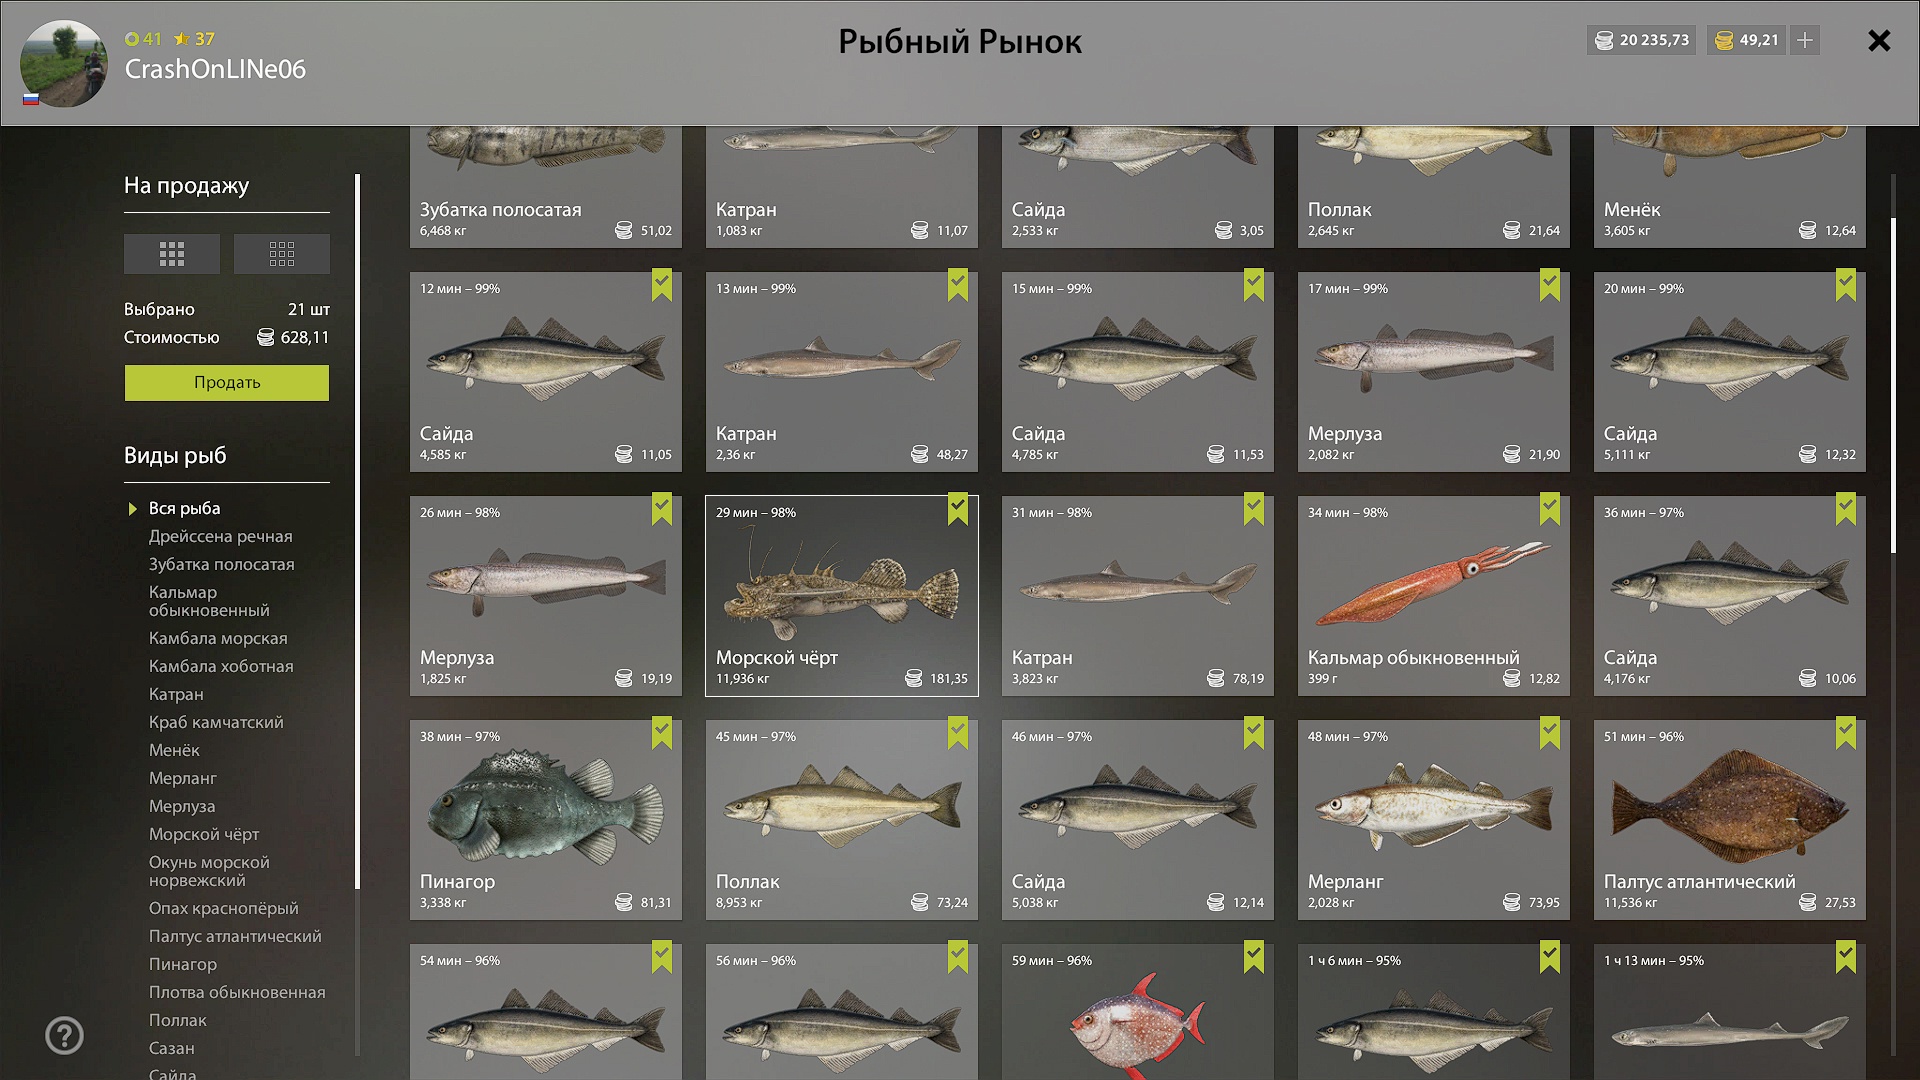The height and width of the screenshot is (1080, 1920).
Task: Click the Продать sell button
Action: [x=227, y=383]
